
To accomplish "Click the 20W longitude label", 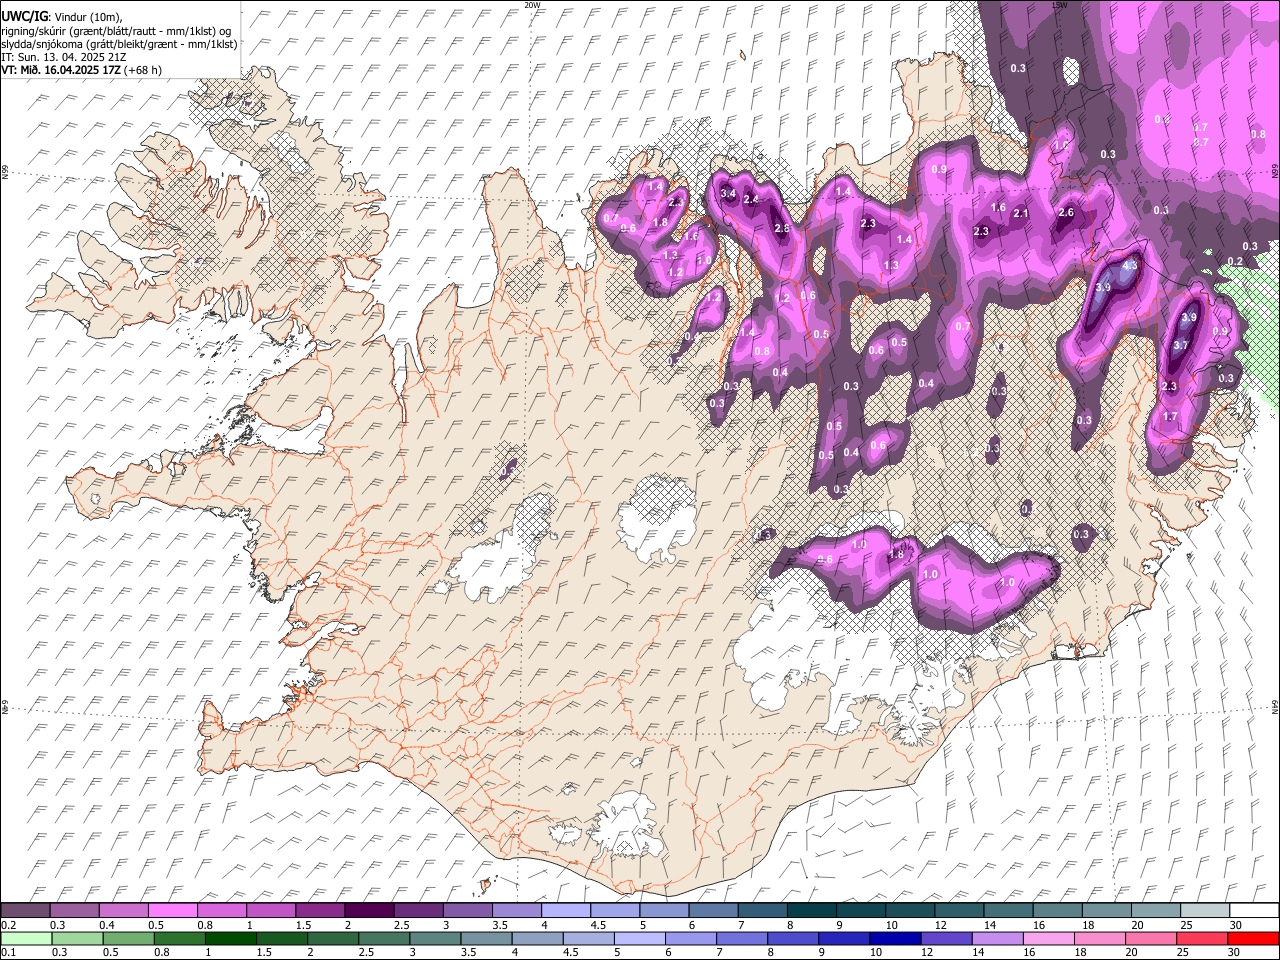I will tap(533, 5).
